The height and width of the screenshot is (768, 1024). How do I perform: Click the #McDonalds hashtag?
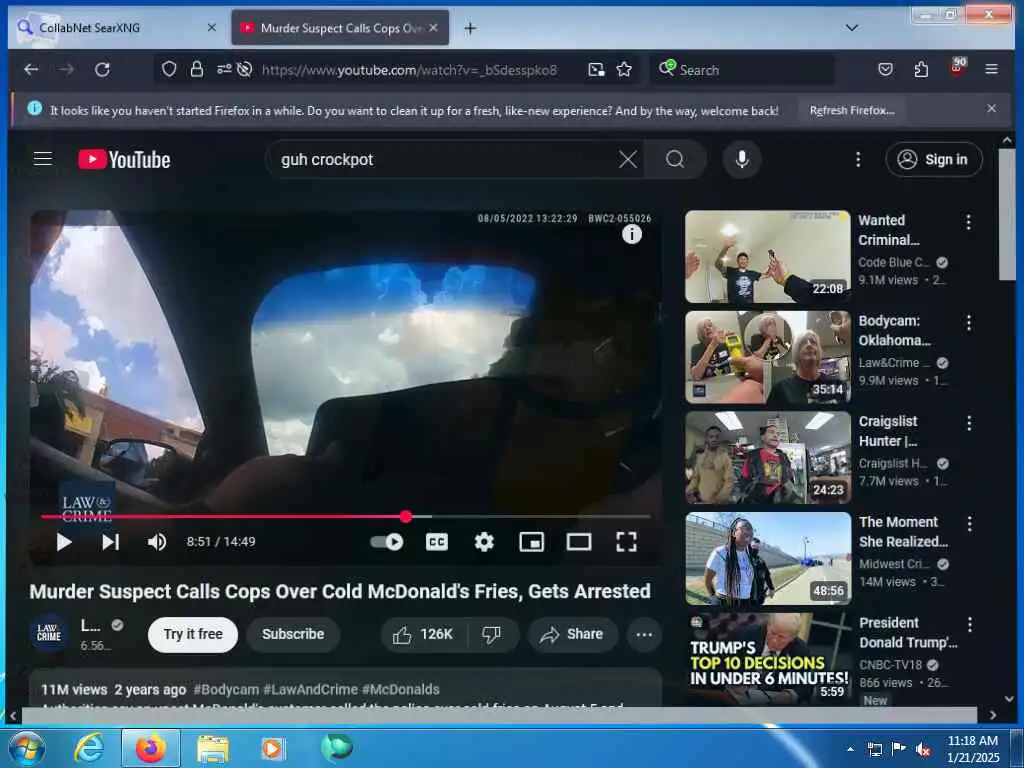400,690
